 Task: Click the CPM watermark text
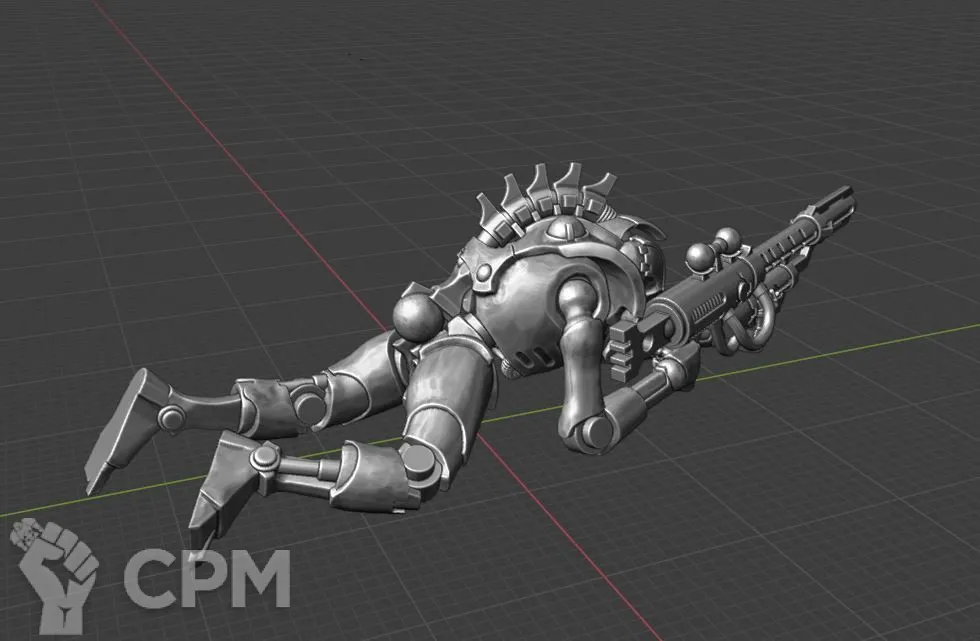[206, 580]
